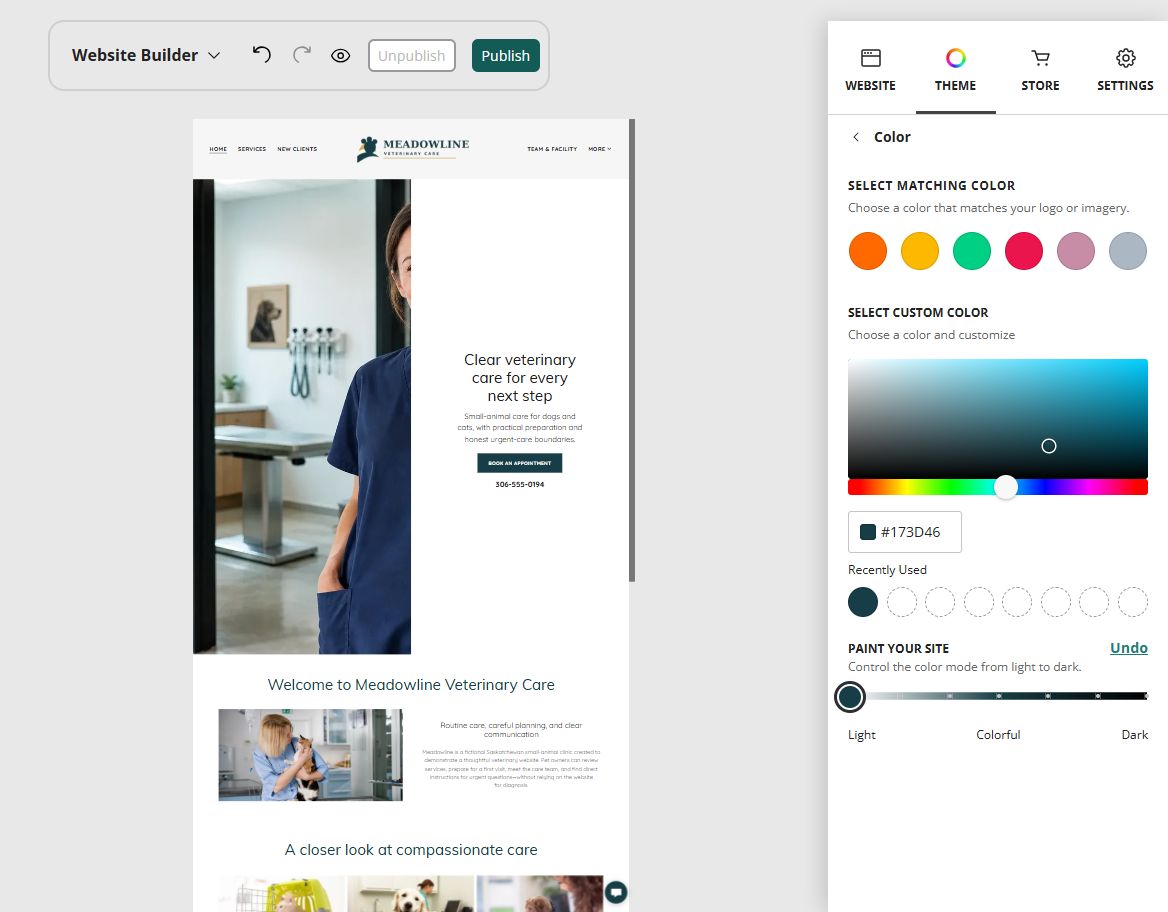Open the STORE tab
The width and height of the screenshot is (1168, 912).
[1040, 71]
